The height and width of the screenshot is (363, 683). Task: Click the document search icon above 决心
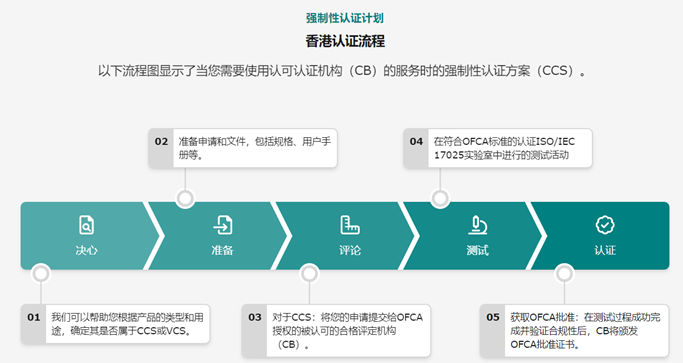click(86, 225)
